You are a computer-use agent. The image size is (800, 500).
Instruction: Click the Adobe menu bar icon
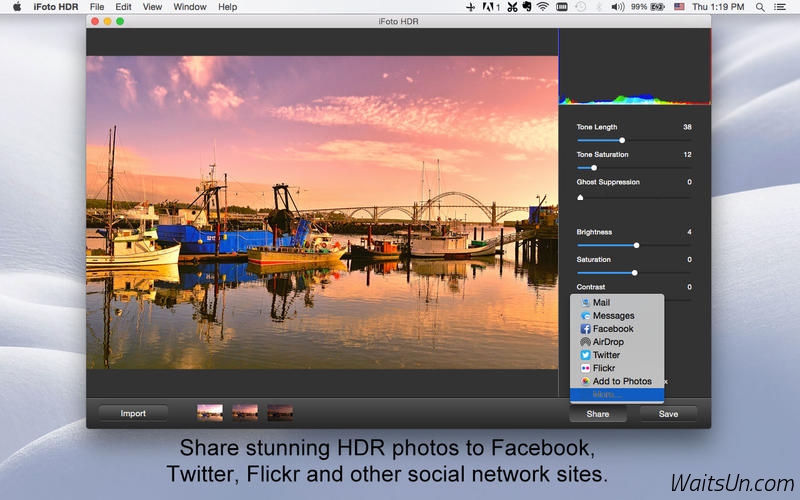coord(491,7)
